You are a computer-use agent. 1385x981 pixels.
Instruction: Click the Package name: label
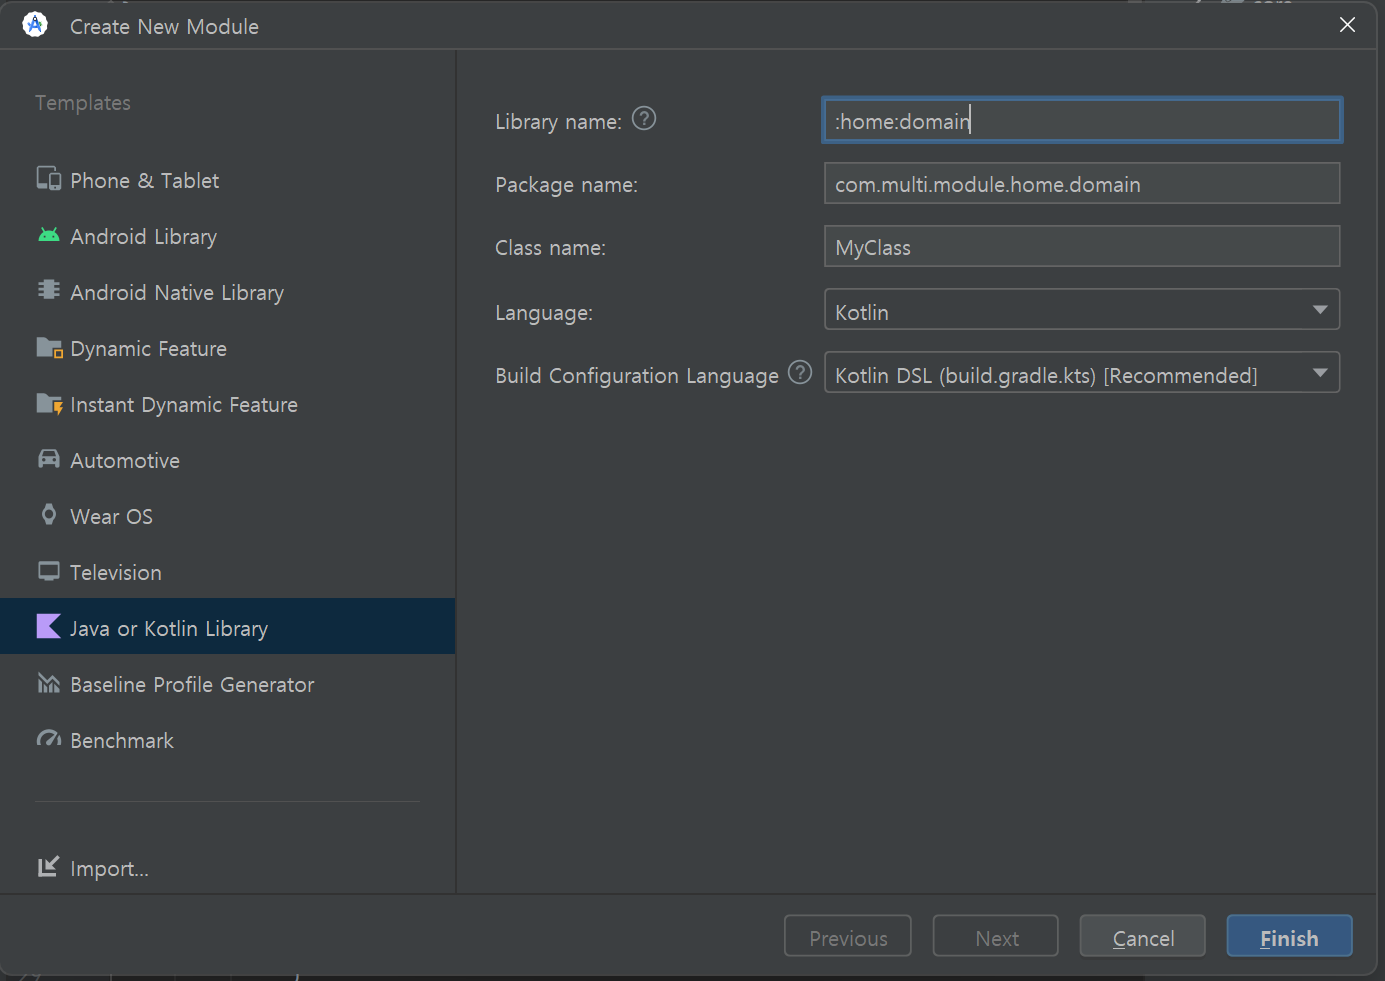566,185
